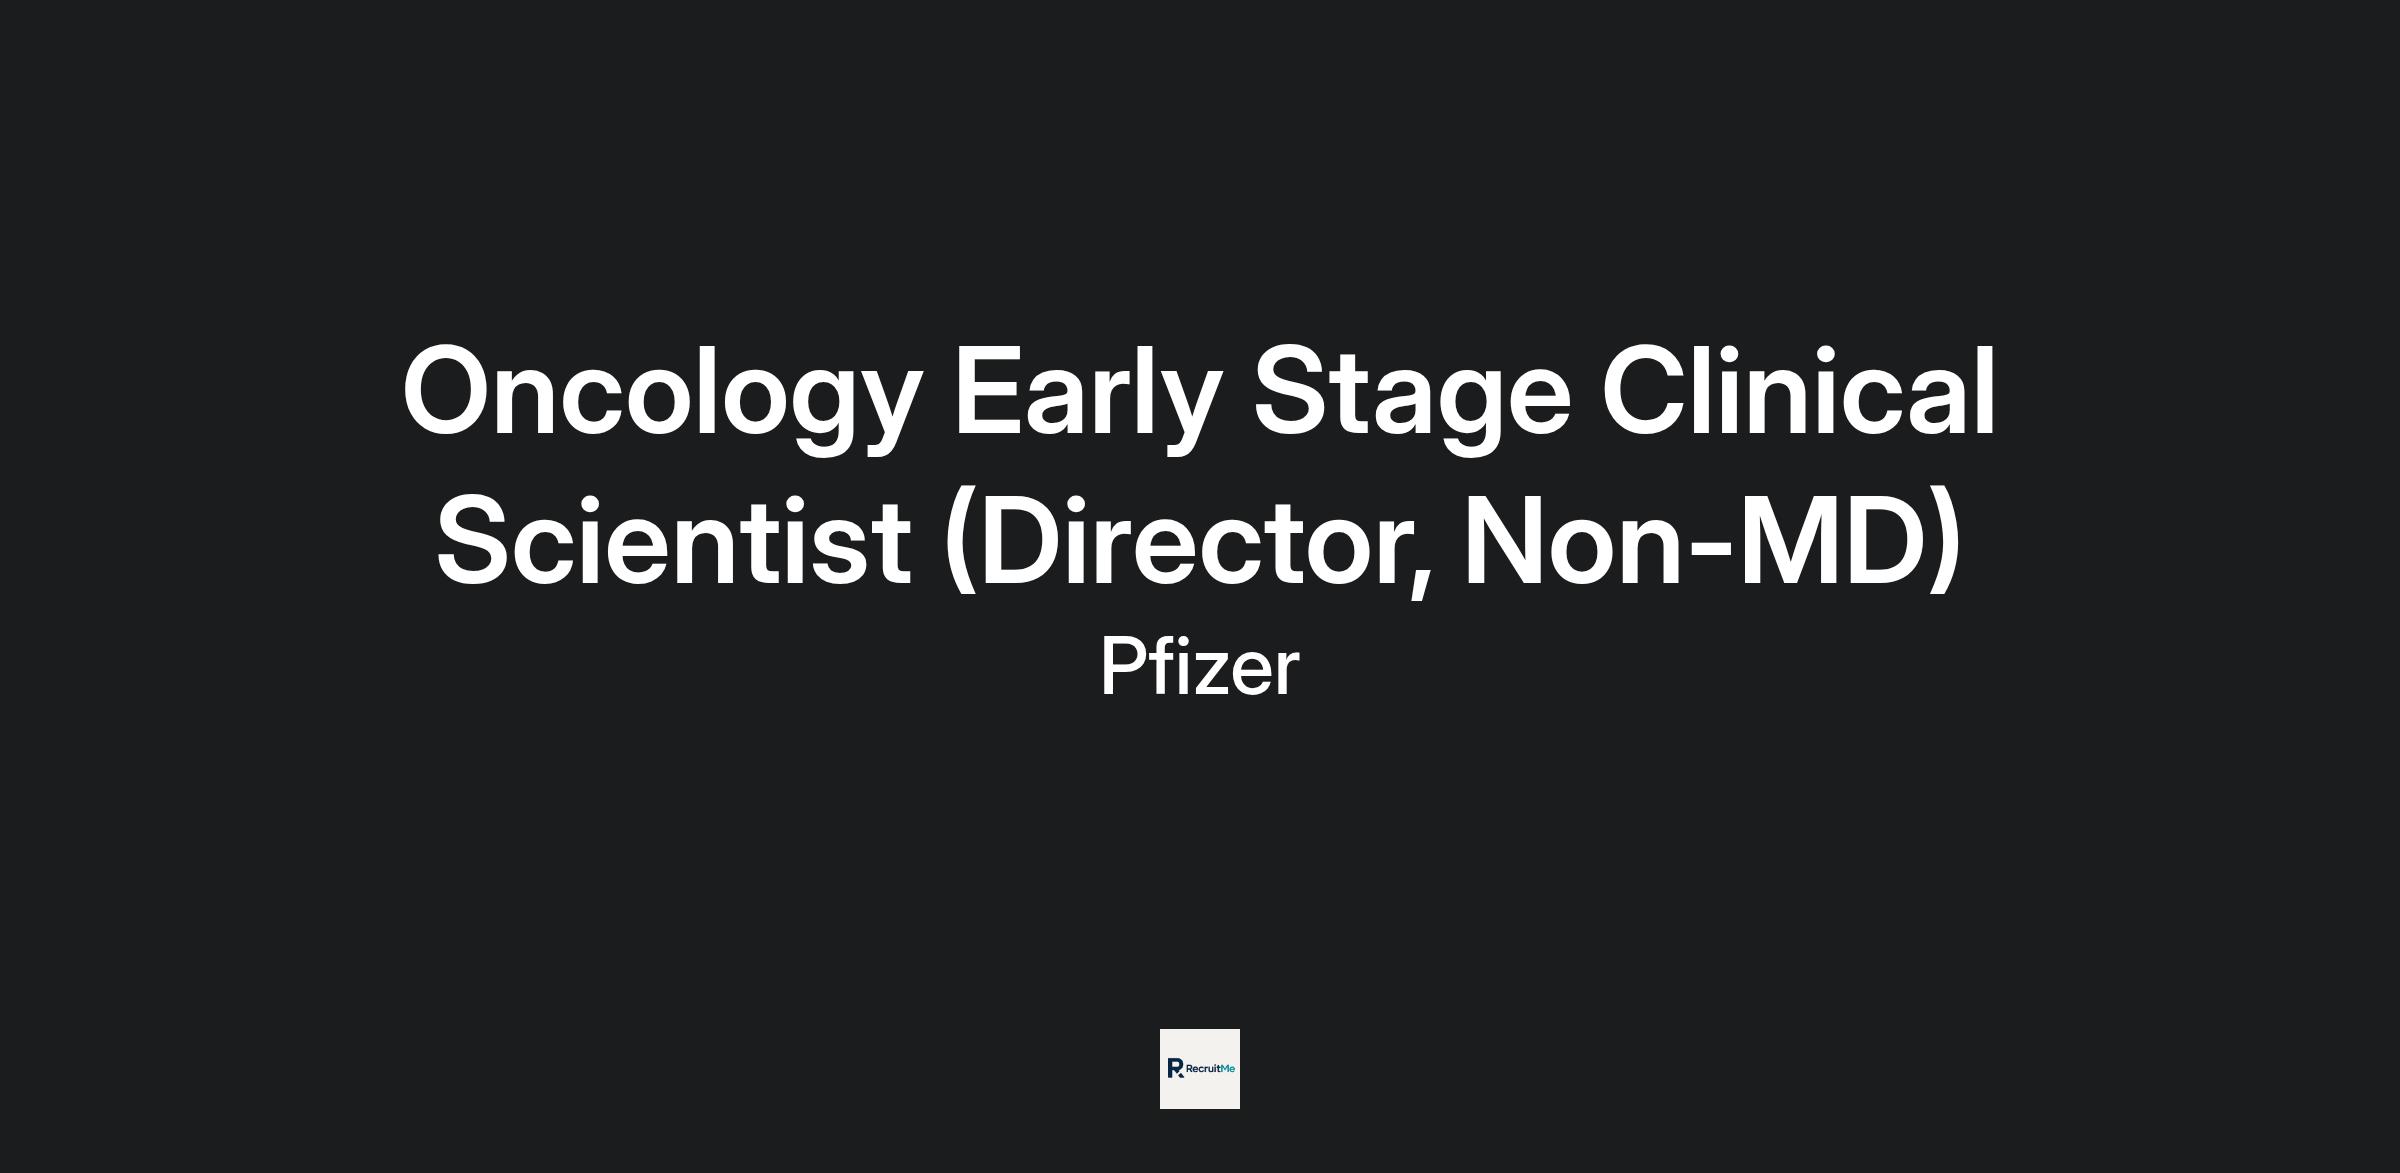
Task: Click the word Oncology in the title
Action: [660, 393]
